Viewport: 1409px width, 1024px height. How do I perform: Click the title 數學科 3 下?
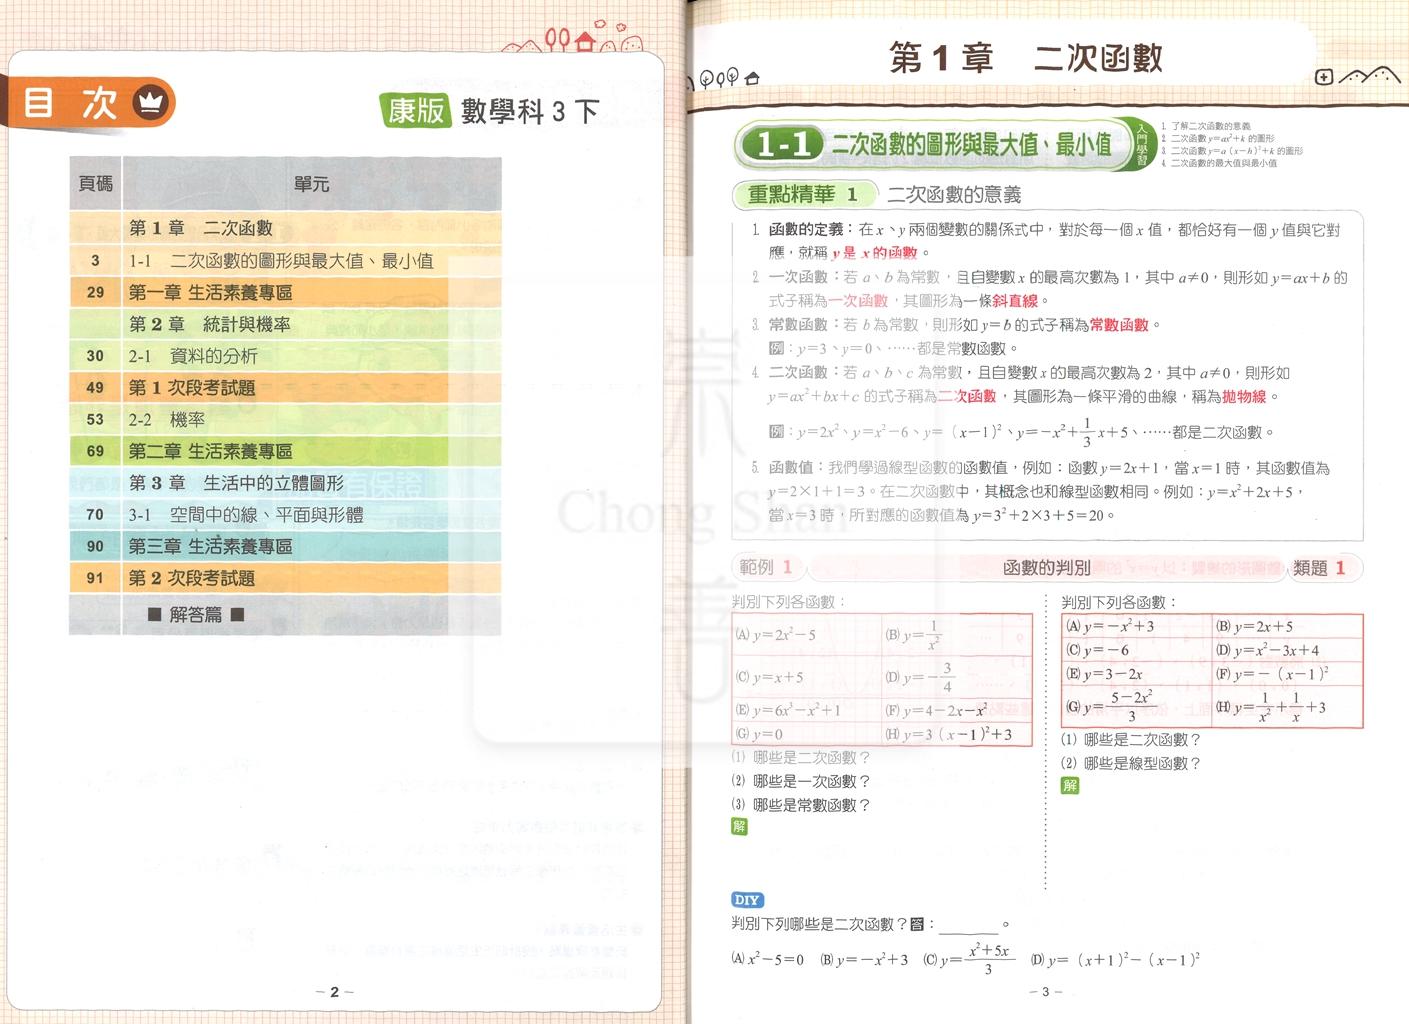[x=530, y=111]
